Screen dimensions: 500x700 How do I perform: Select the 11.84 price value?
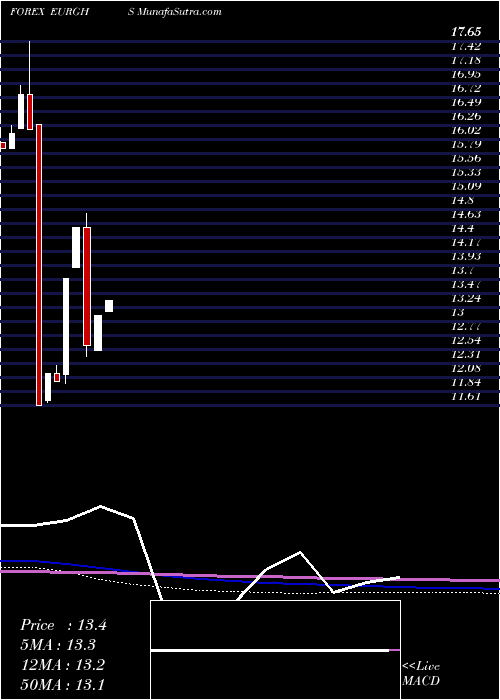pyautogui.click(x=466, y=382)
